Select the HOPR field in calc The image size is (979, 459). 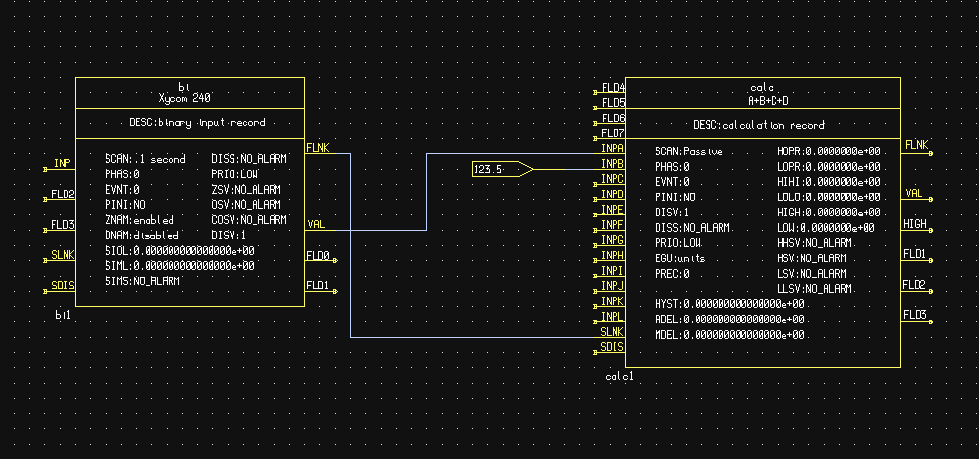829,152
